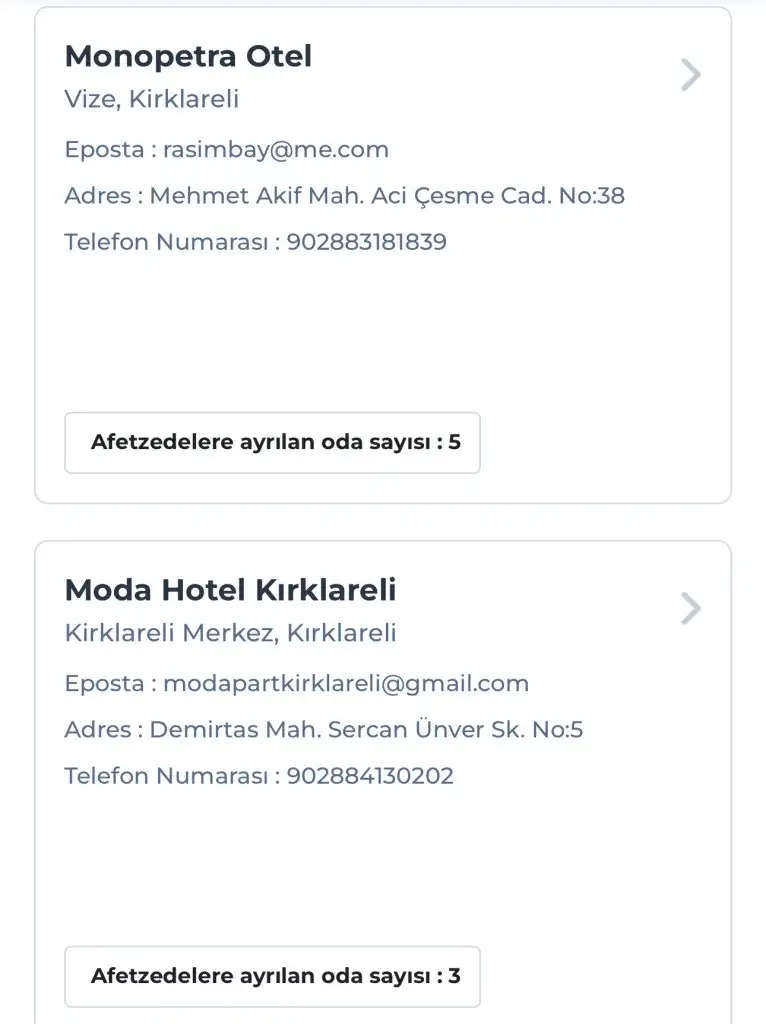
Task: Click the Adres label in Moda Hotel card
Action: pyautogui.click(x=98, y=730)
